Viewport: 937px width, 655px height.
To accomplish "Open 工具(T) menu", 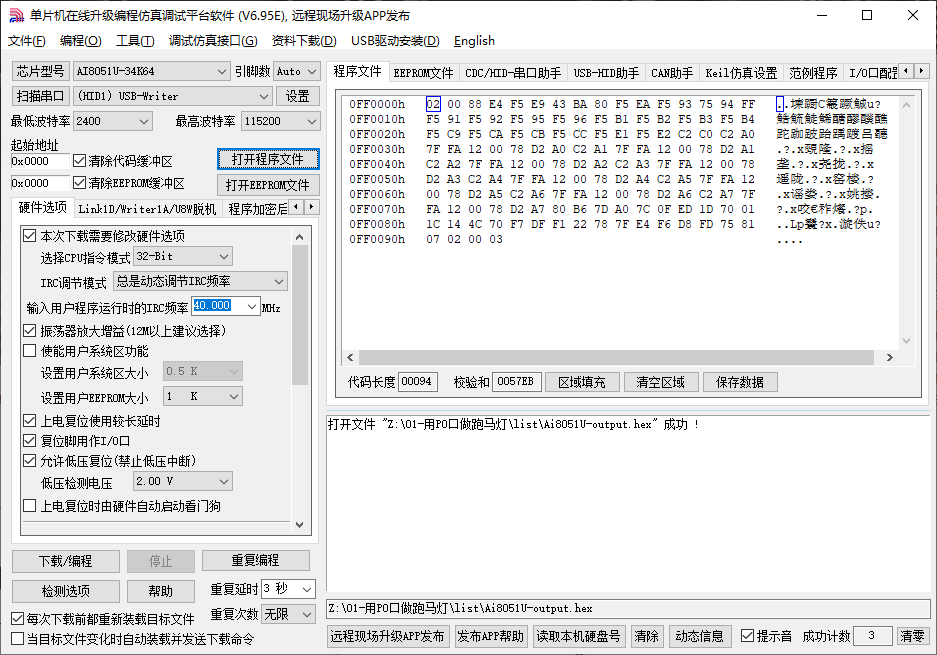I will [x=135, y=41].
